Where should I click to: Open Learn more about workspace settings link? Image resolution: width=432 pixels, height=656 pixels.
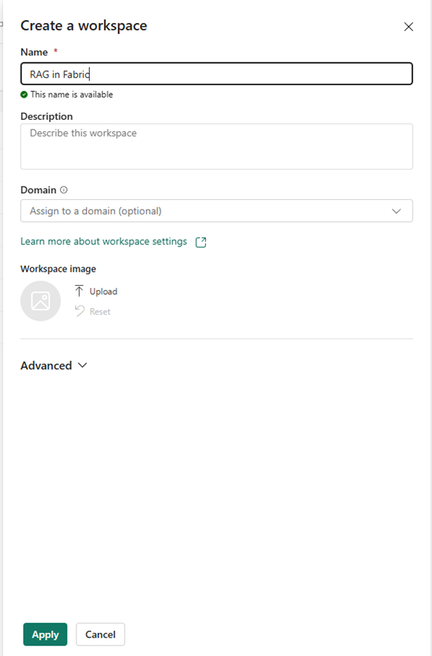(x=104, y=241)
